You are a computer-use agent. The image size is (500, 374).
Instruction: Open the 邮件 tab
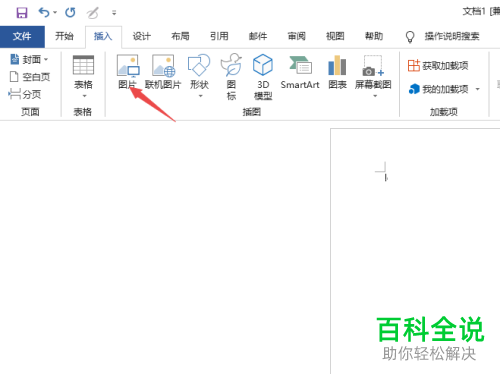click(x=258, y=36)
